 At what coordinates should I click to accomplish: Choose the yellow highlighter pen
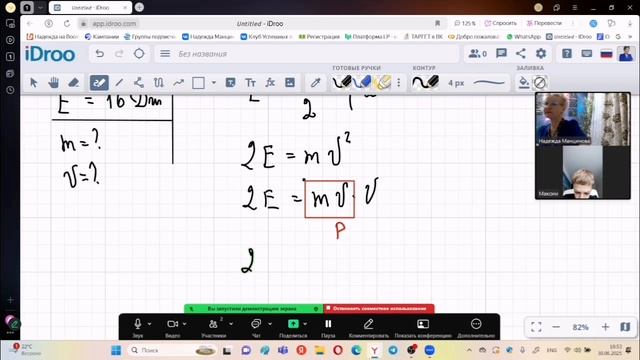(x=382, y=82)
